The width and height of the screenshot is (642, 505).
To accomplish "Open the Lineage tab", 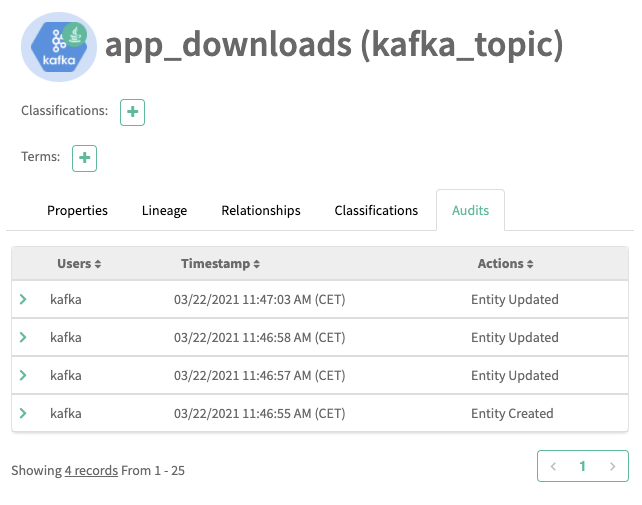I will 164,211.
